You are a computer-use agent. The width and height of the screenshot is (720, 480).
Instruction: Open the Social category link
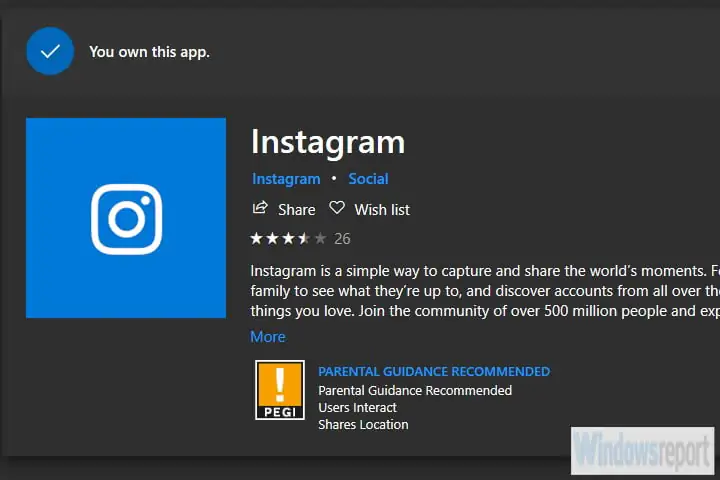368,179
